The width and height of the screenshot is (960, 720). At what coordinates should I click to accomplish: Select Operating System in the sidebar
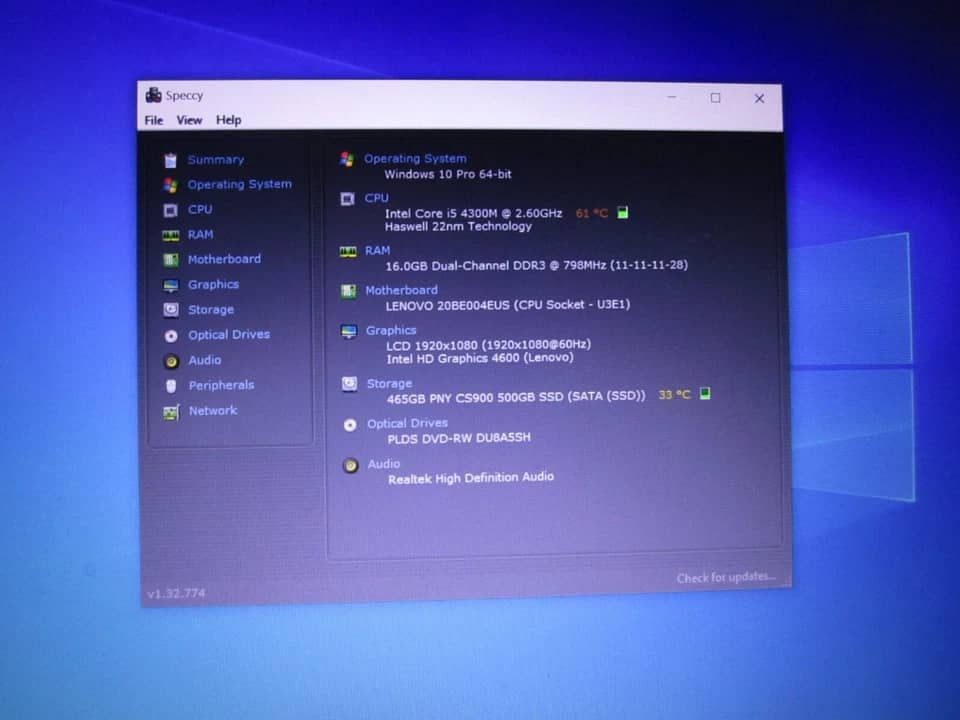tap(239, 184)
